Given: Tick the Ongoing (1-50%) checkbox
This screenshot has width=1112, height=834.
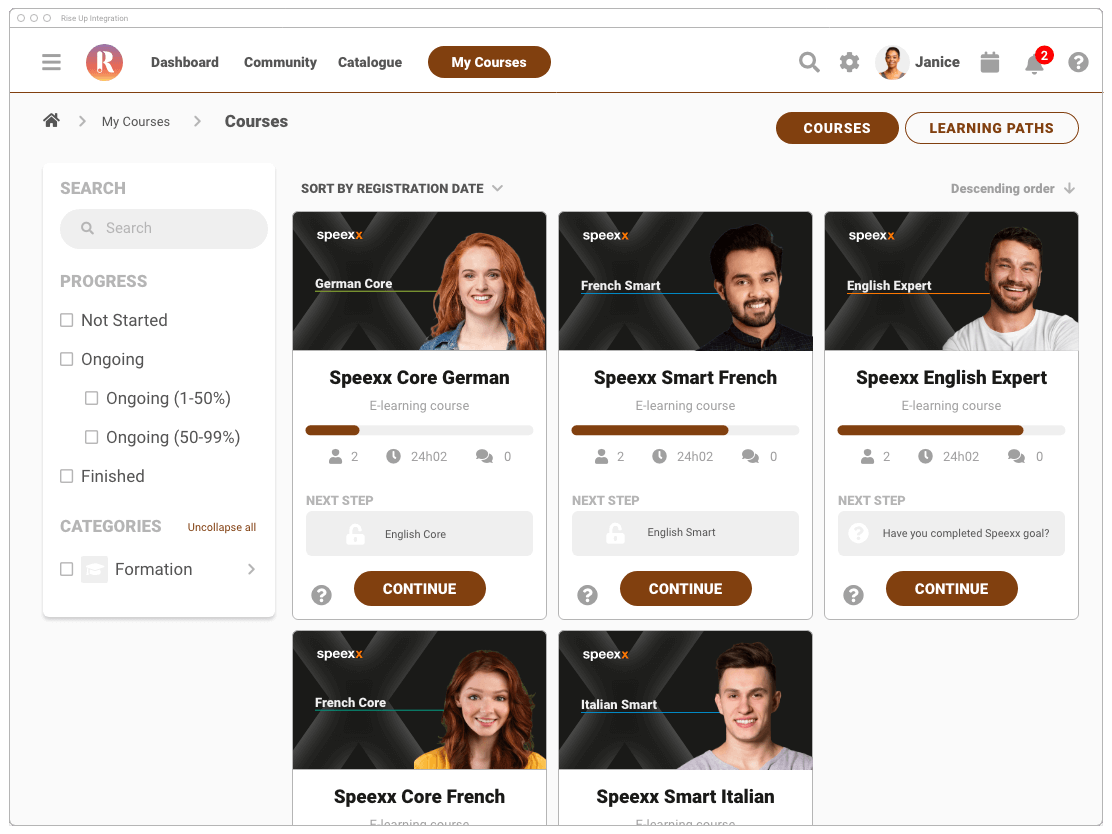Looking at the screenshot, I should tap(91, 399).
